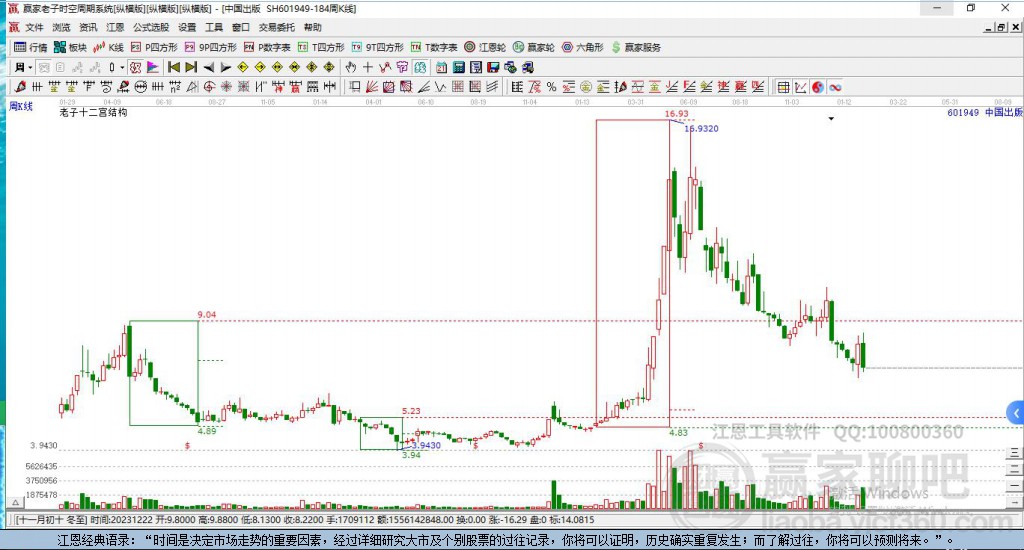Click the small black triangle marker in chart
This screenshot has height=550, width=1024.
pos(831,119)
